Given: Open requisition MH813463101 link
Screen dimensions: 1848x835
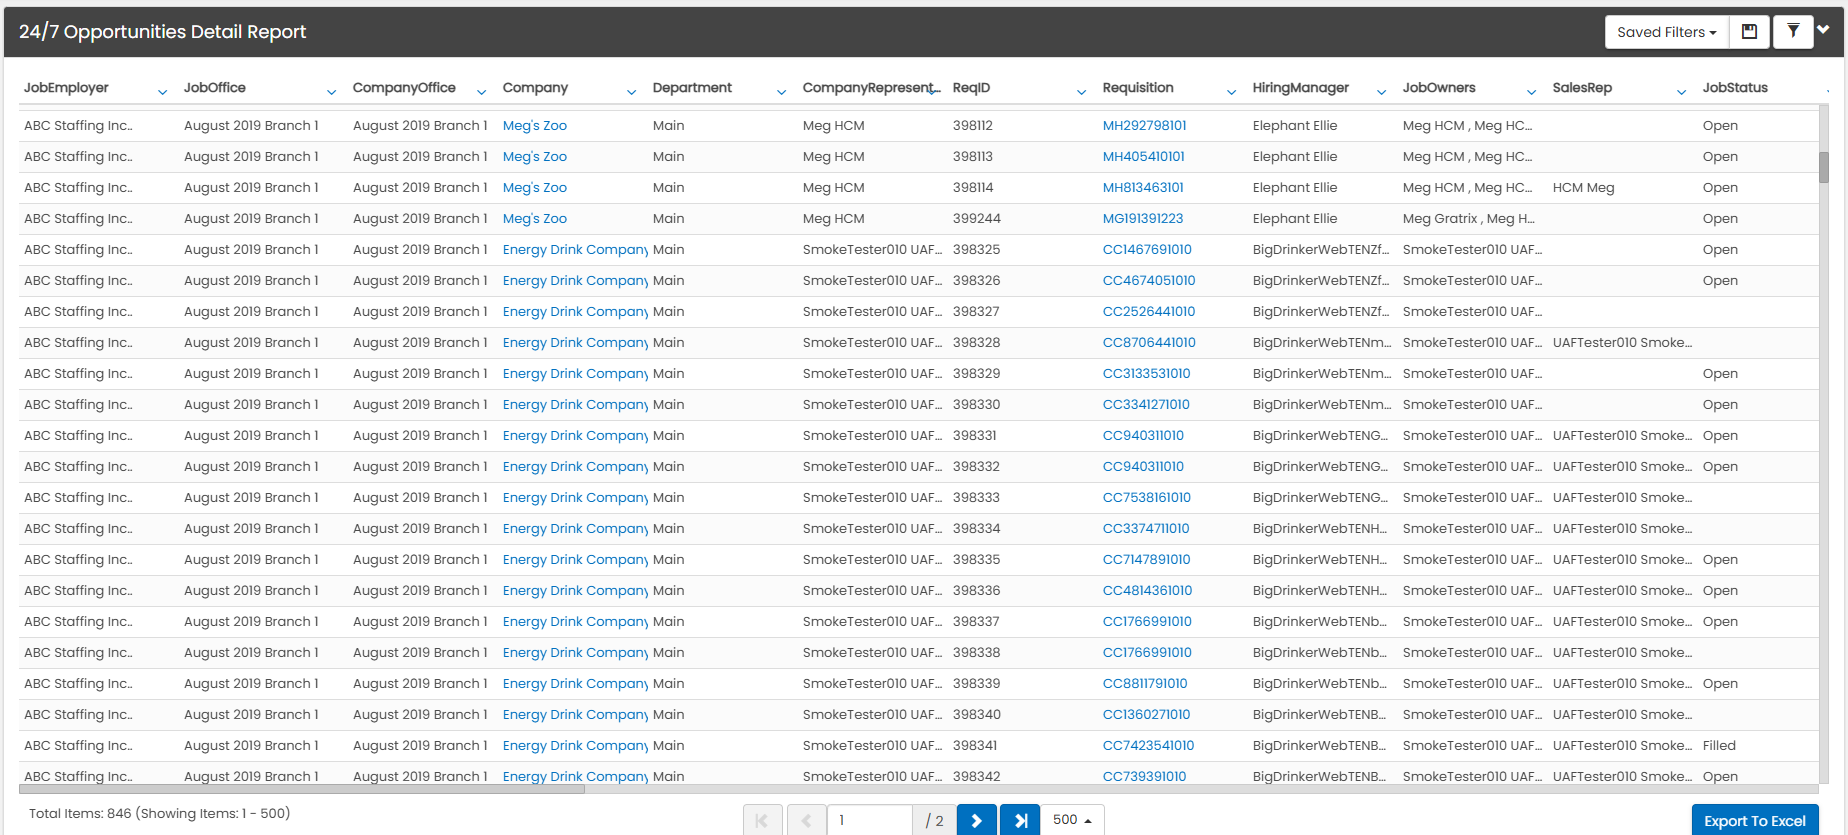Looking at the screenshot, I should click(x=1143, y=188).
